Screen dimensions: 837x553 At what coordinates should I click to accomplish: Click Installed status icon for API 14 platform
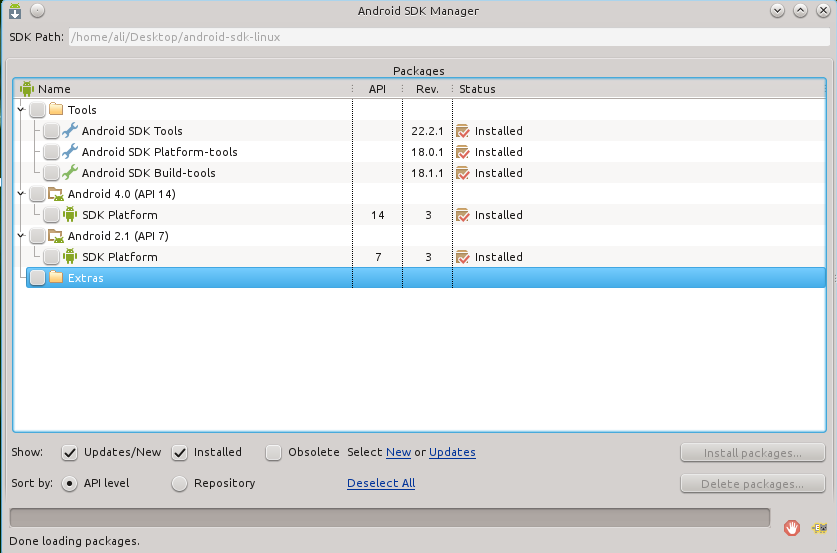click(x=462, y=215)
